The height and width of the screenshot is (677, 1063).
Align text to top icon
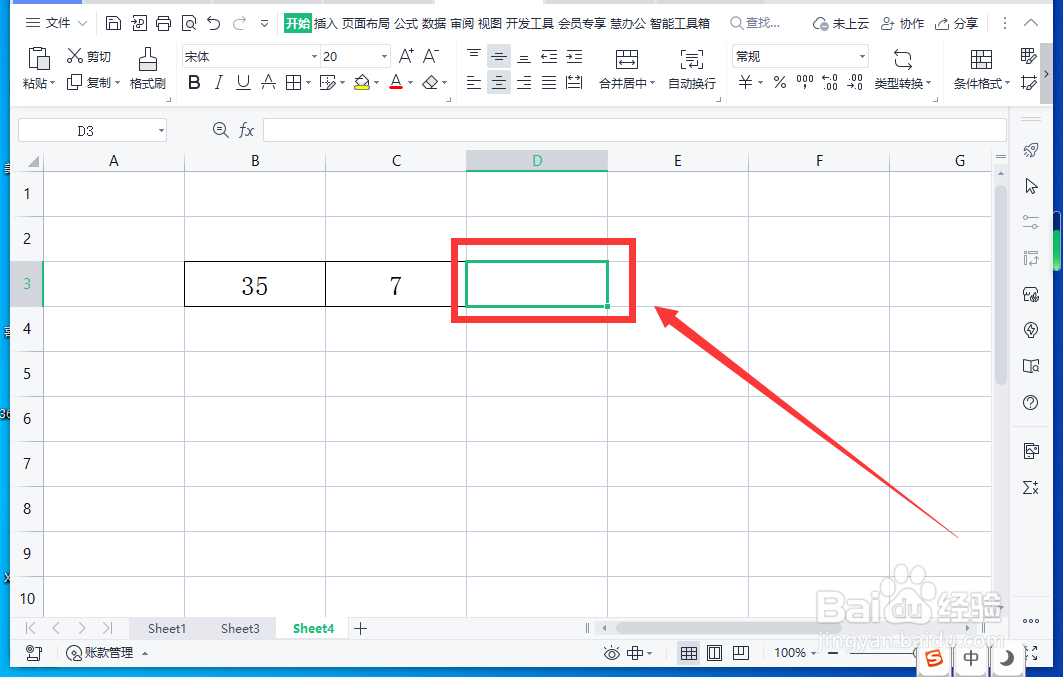474,56
